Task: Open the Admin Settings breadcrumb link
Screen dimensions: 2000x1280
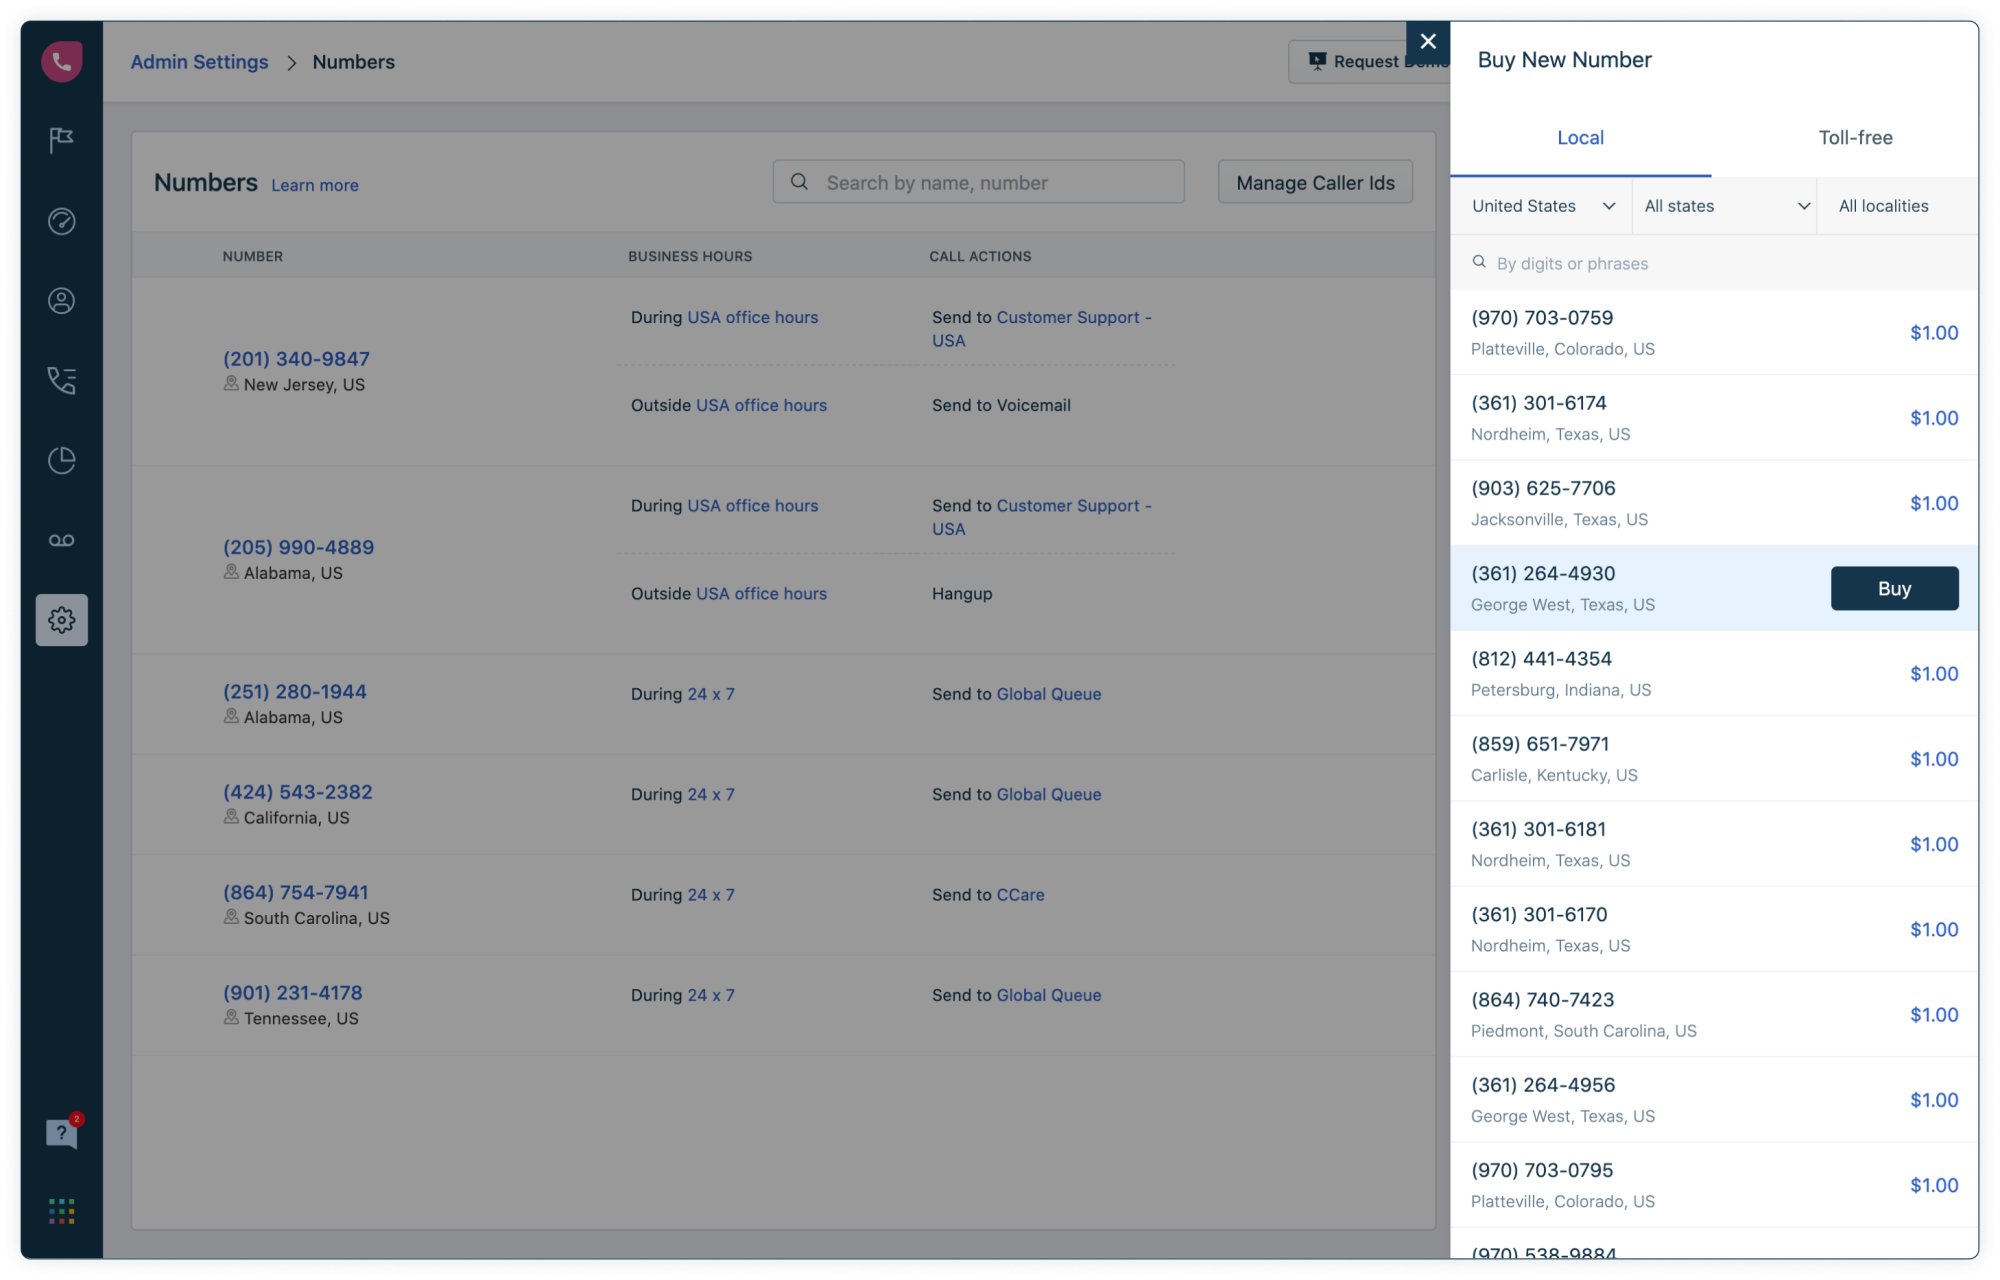Action: tap(199, 62)
